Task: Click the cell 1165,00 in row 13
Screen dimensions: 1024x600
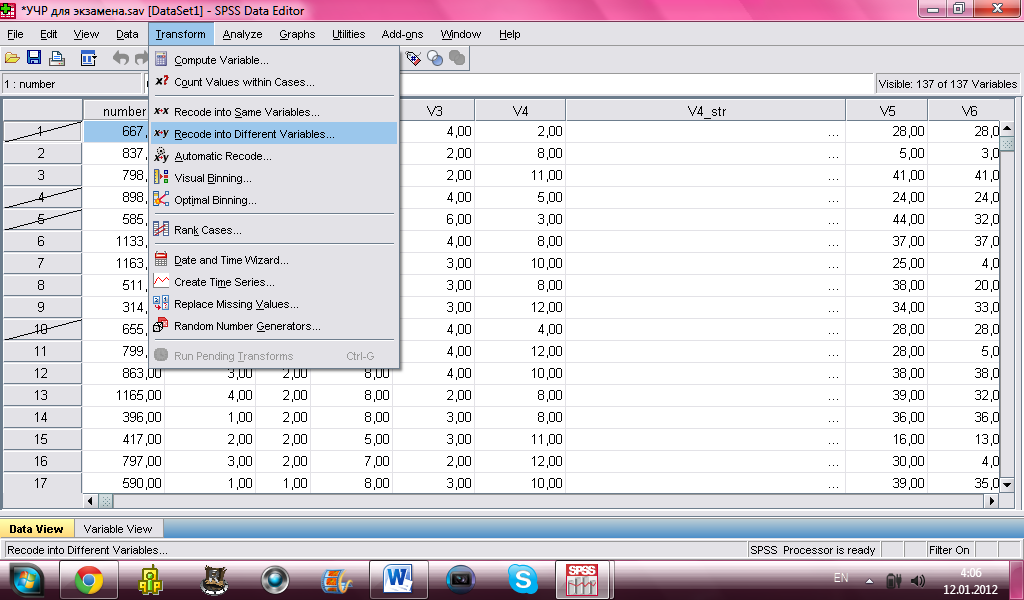Action: (x=123, y=396)
